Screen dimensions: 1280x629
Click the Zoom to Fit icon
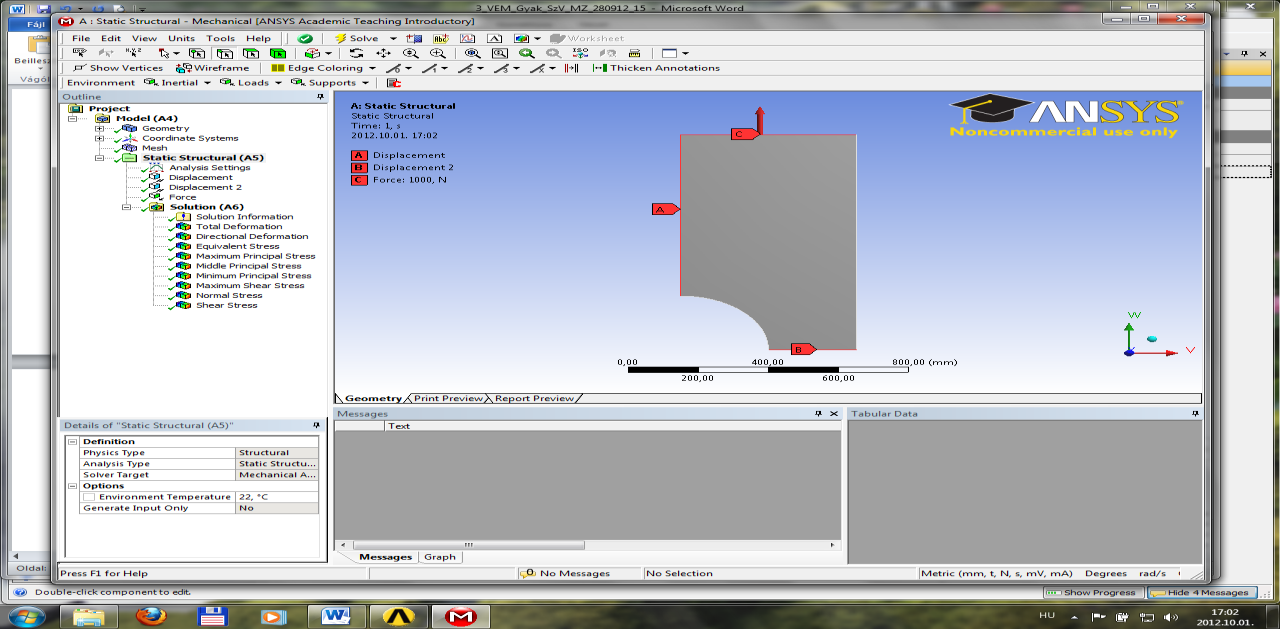pyautogui.click(x=472, y=53)
